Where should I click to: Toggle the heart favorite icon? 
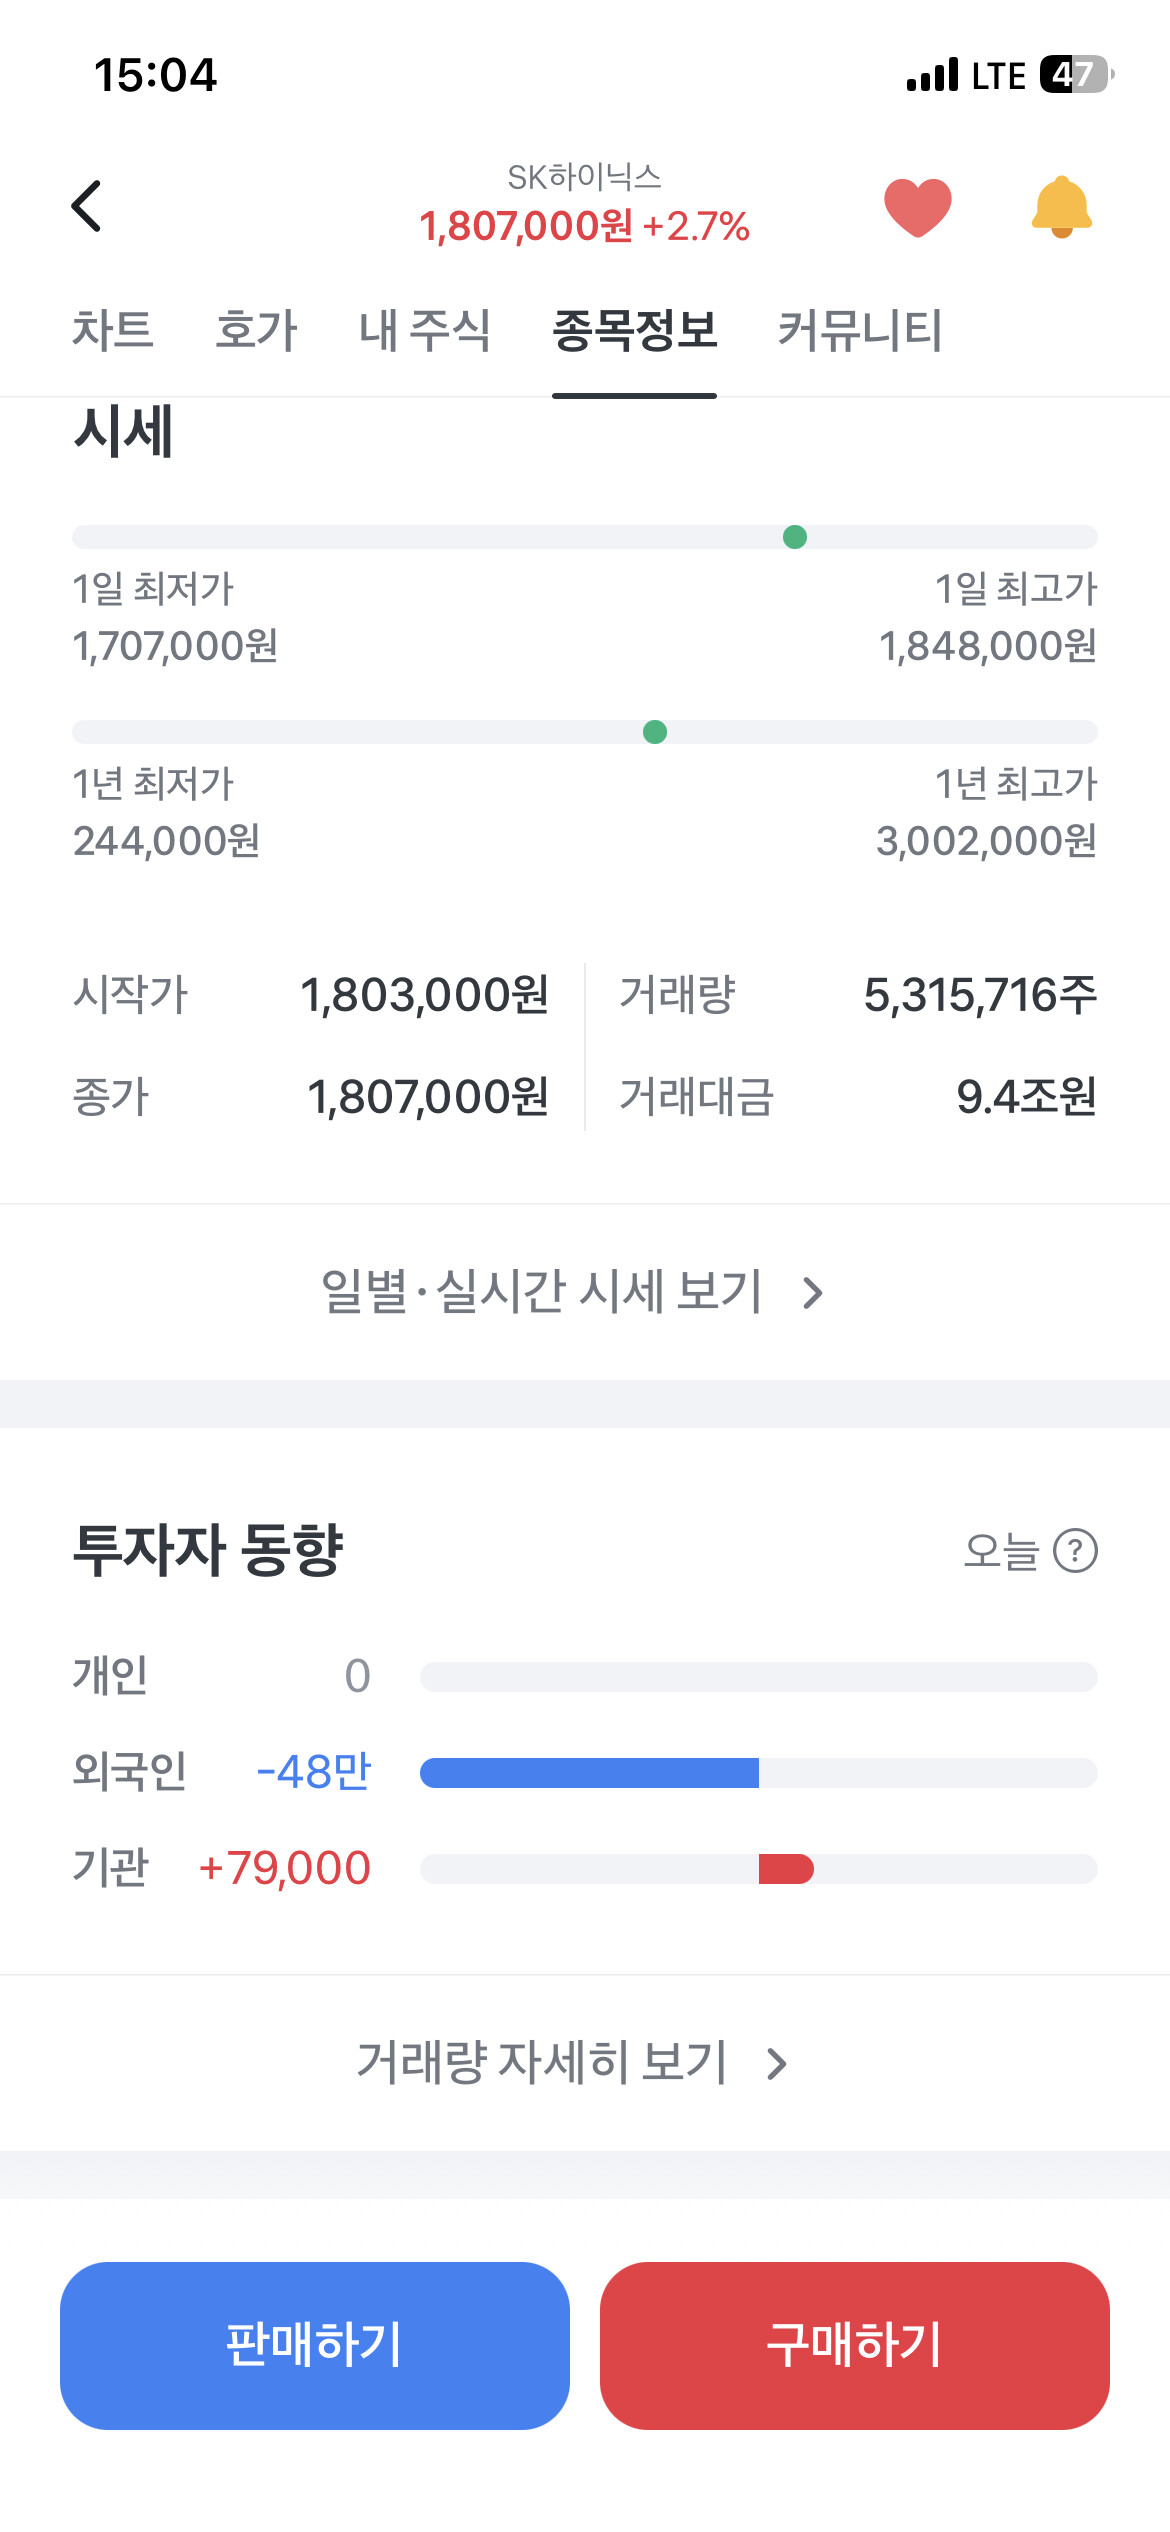[x=918, y=207]
